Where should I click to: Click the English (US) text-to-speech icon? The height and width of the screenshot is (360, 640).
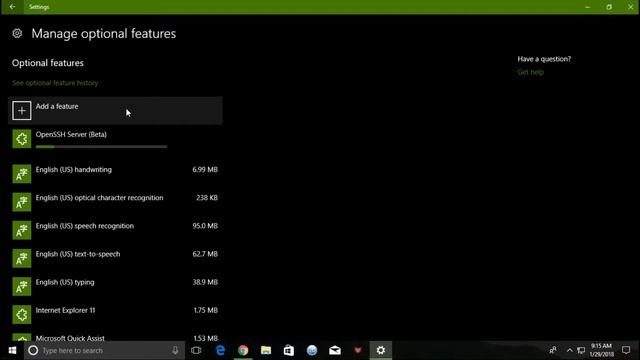tap(22, 258)
